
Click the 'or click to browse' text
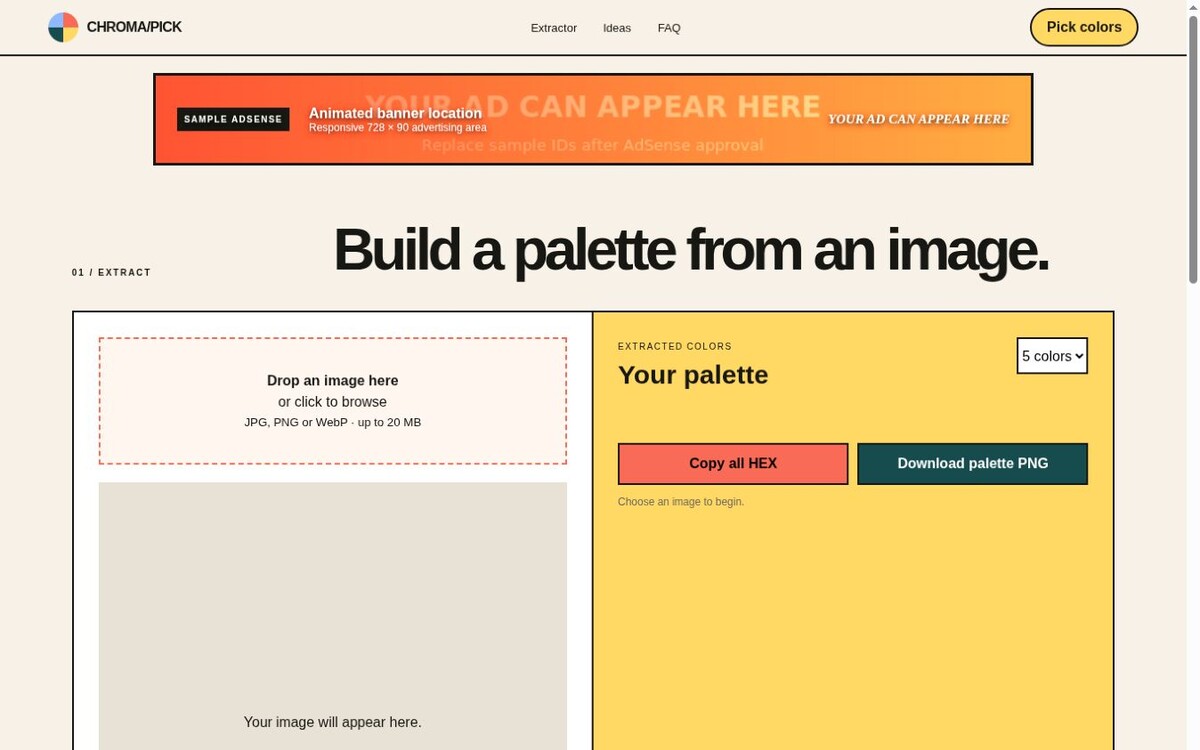(333, 402)
